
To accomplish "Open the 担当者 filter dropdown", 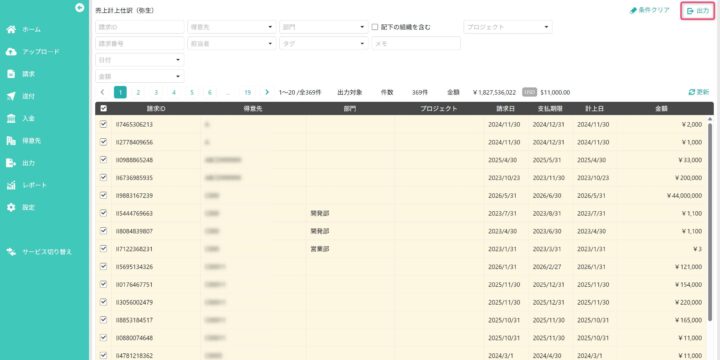I will point(232,44).
